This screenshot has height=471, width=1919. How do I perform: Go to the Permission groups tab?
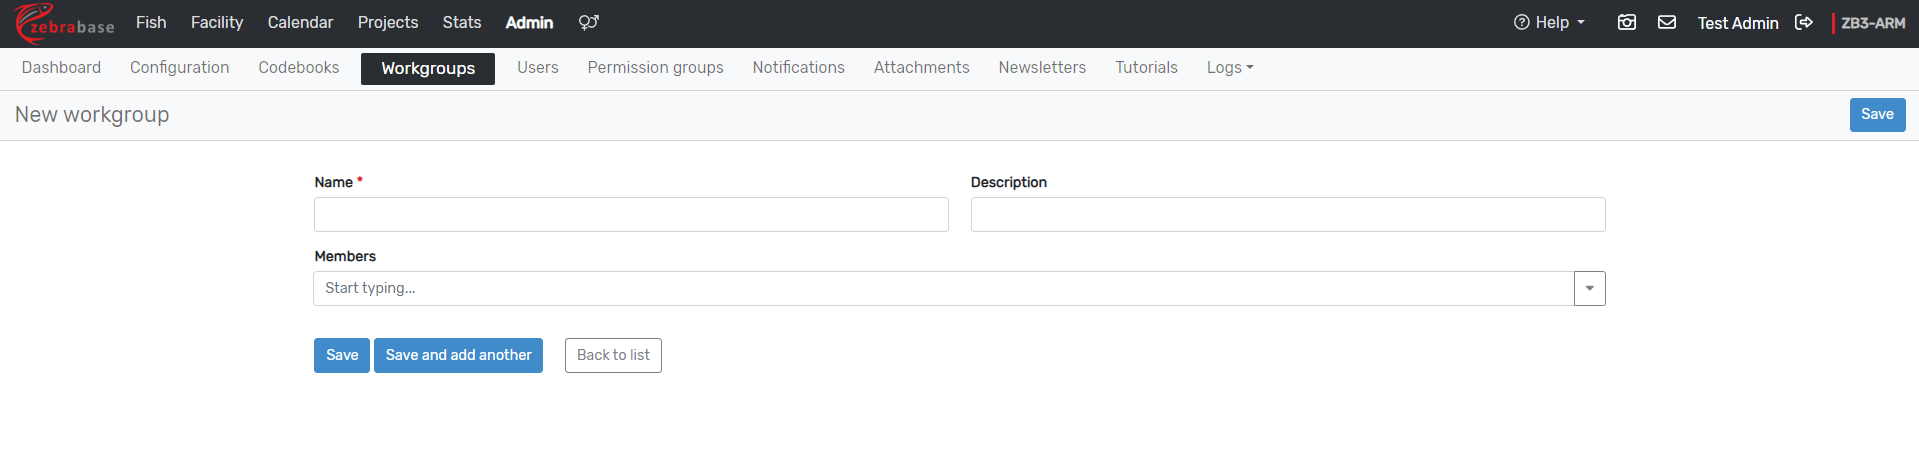655,67
